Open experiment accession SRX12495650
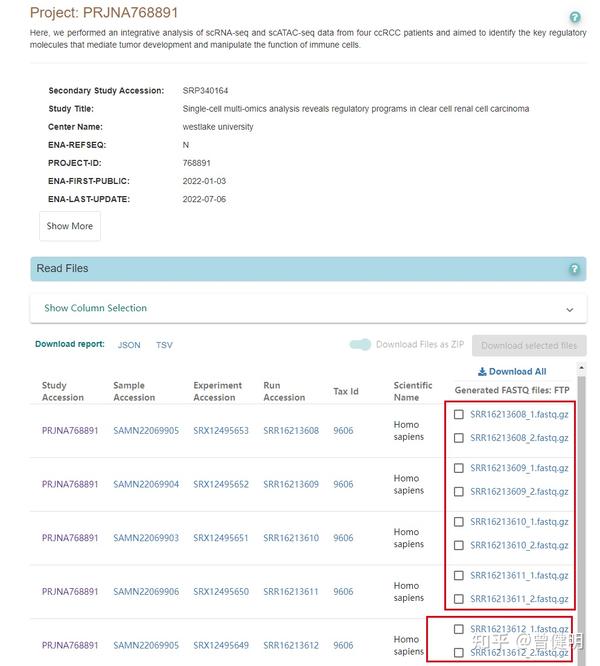 coord(221,592)
